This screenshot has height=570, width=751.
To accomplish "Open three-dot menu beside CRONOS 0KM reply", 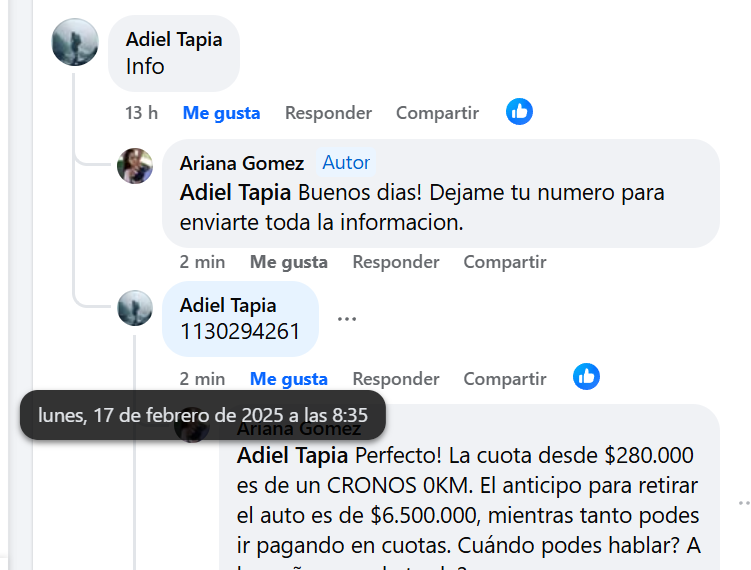I will pos(744,503).
